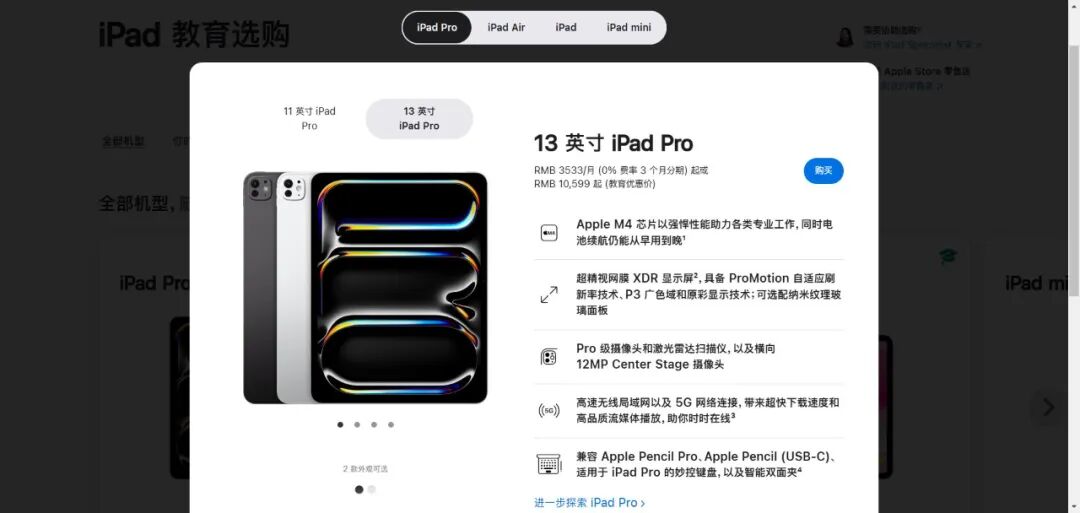The width and height of the screenshot is (1080, 513).
Task: Click the 13-inch iPad Pro product image
Action: point(365,288)
